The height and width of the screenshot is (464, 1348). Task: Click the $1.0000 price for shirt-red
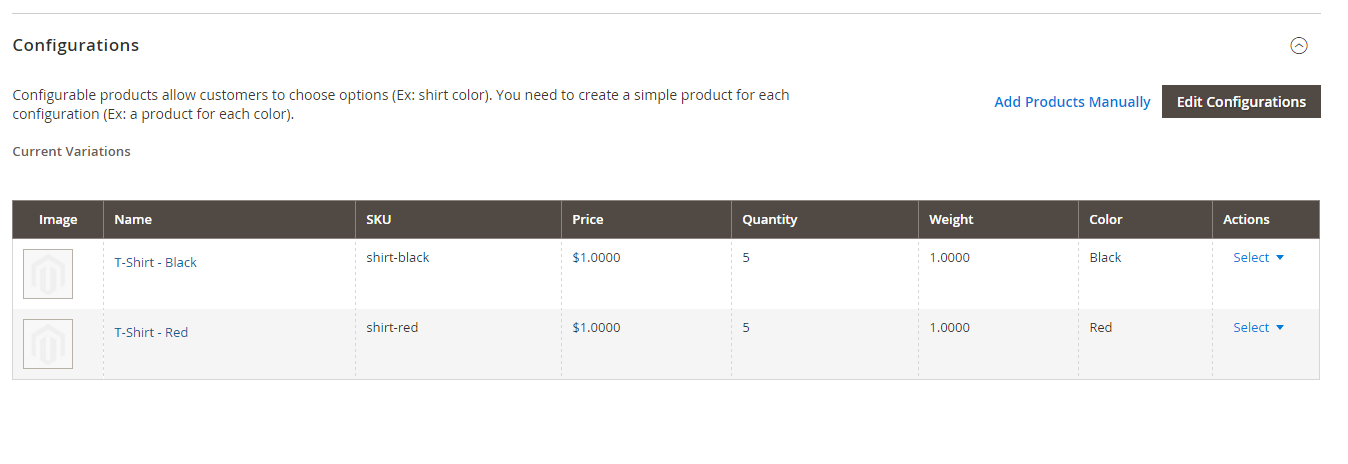pyautogui.click(x=596, y=327)
